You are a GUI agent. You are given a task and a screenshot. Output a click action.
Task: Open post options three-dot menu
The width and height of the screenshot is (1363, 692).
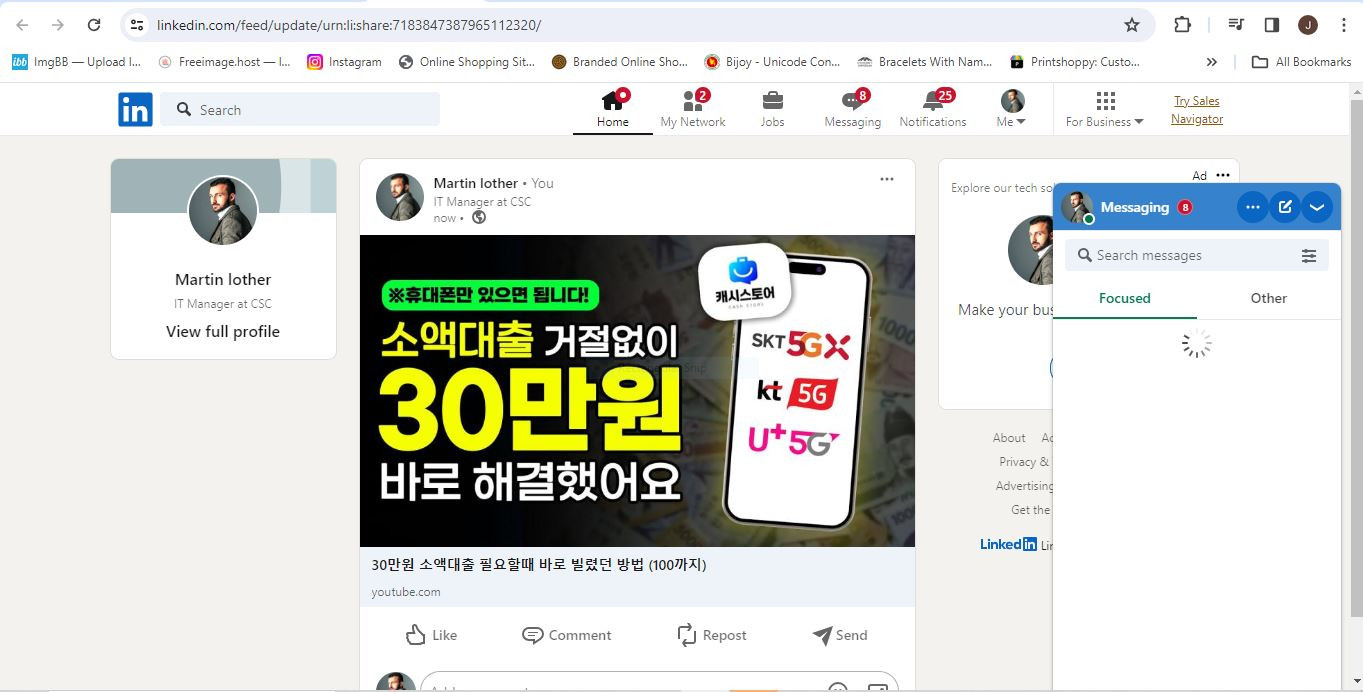coord(887,179)
